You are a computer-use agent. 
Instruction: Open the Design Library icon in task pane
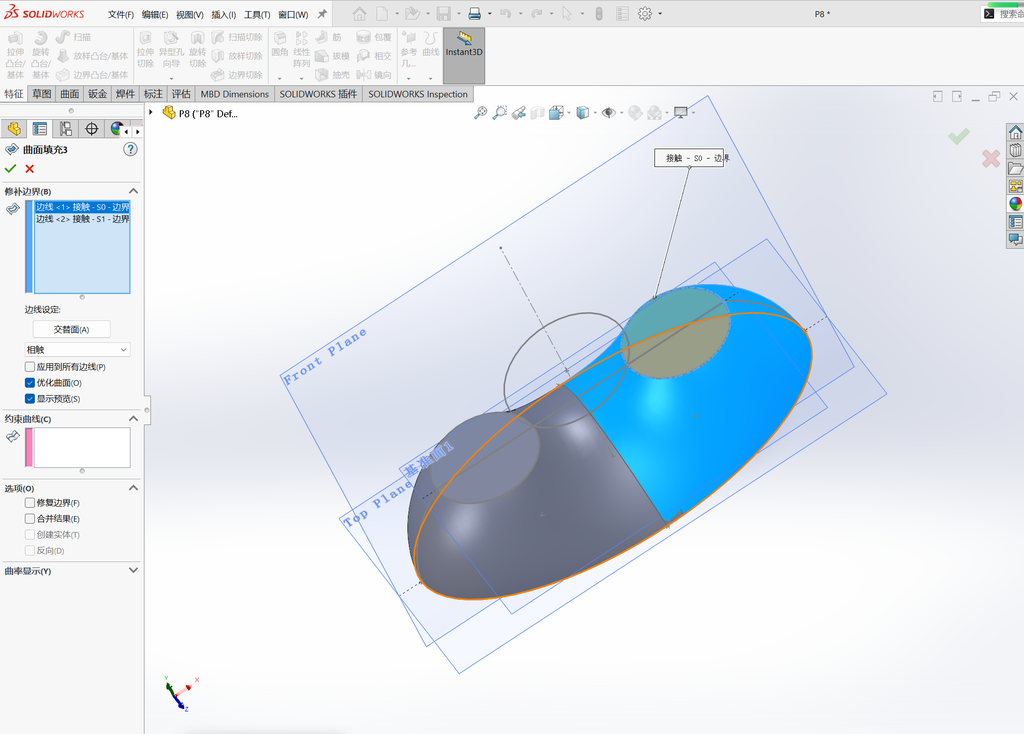pos(1016,150)
